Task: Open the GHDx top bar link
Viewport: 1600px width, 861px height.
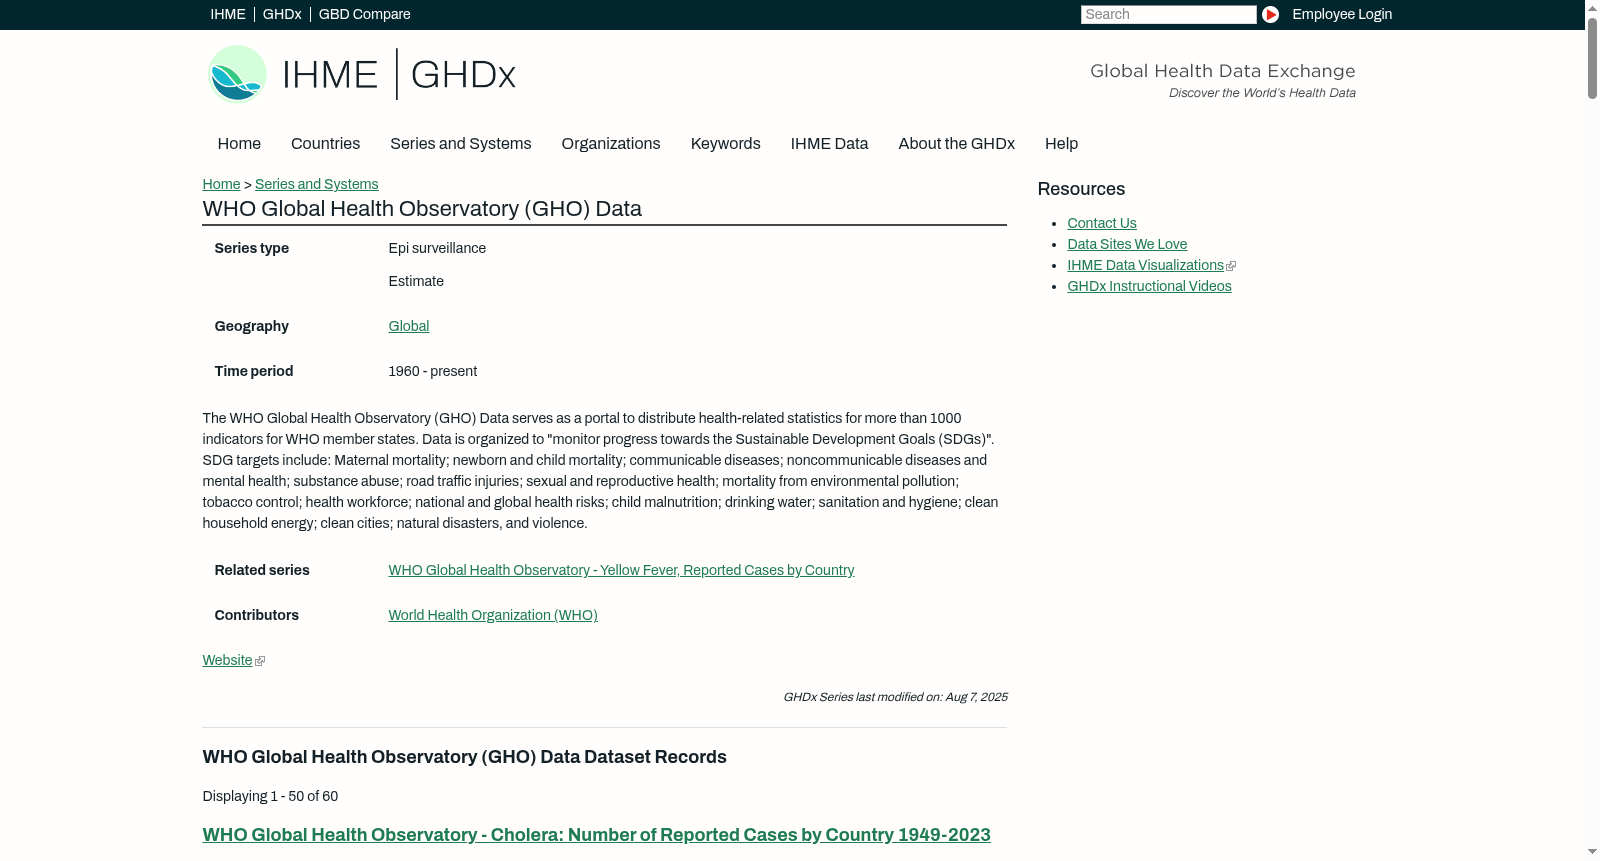Action: pos(282,14)
